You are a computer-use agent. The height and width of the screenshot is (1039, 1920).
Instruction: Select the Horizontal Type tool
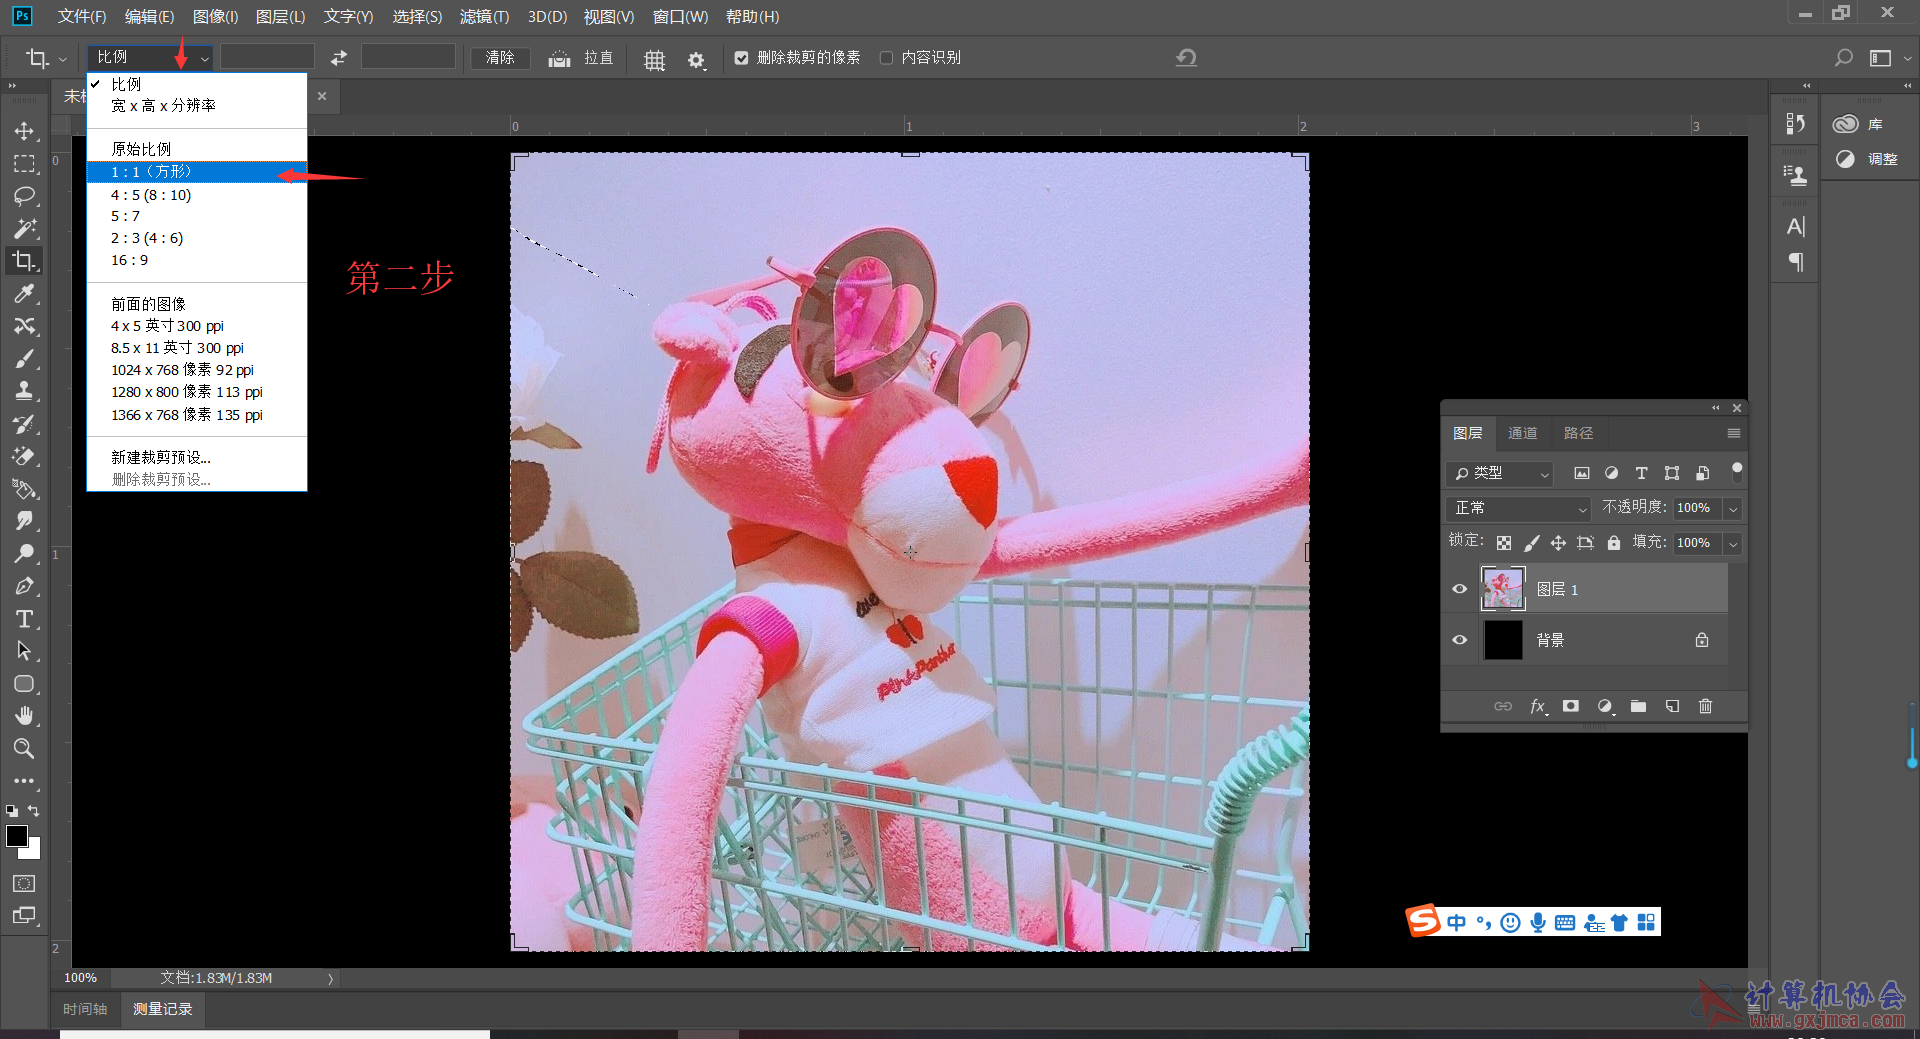[24, 619]
